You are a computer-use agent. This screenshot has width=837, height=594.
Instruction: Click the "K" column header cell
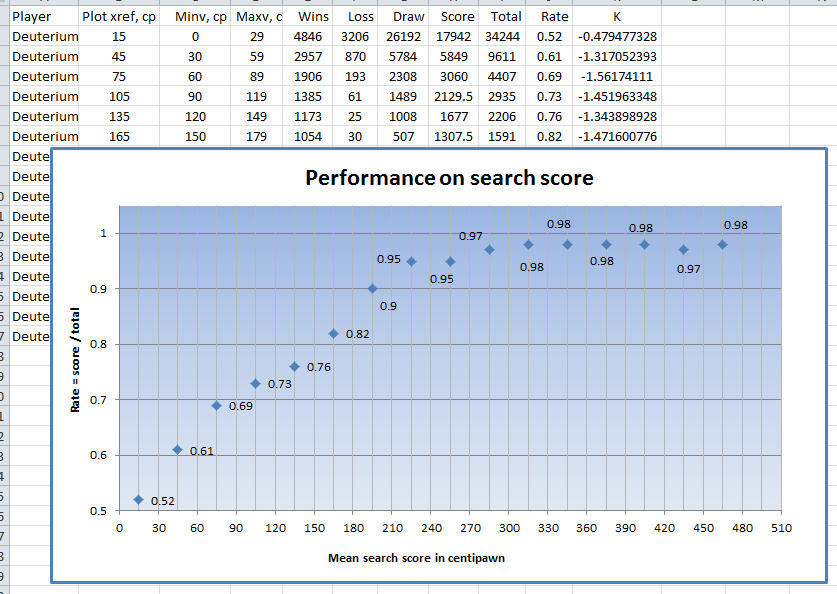615,17
